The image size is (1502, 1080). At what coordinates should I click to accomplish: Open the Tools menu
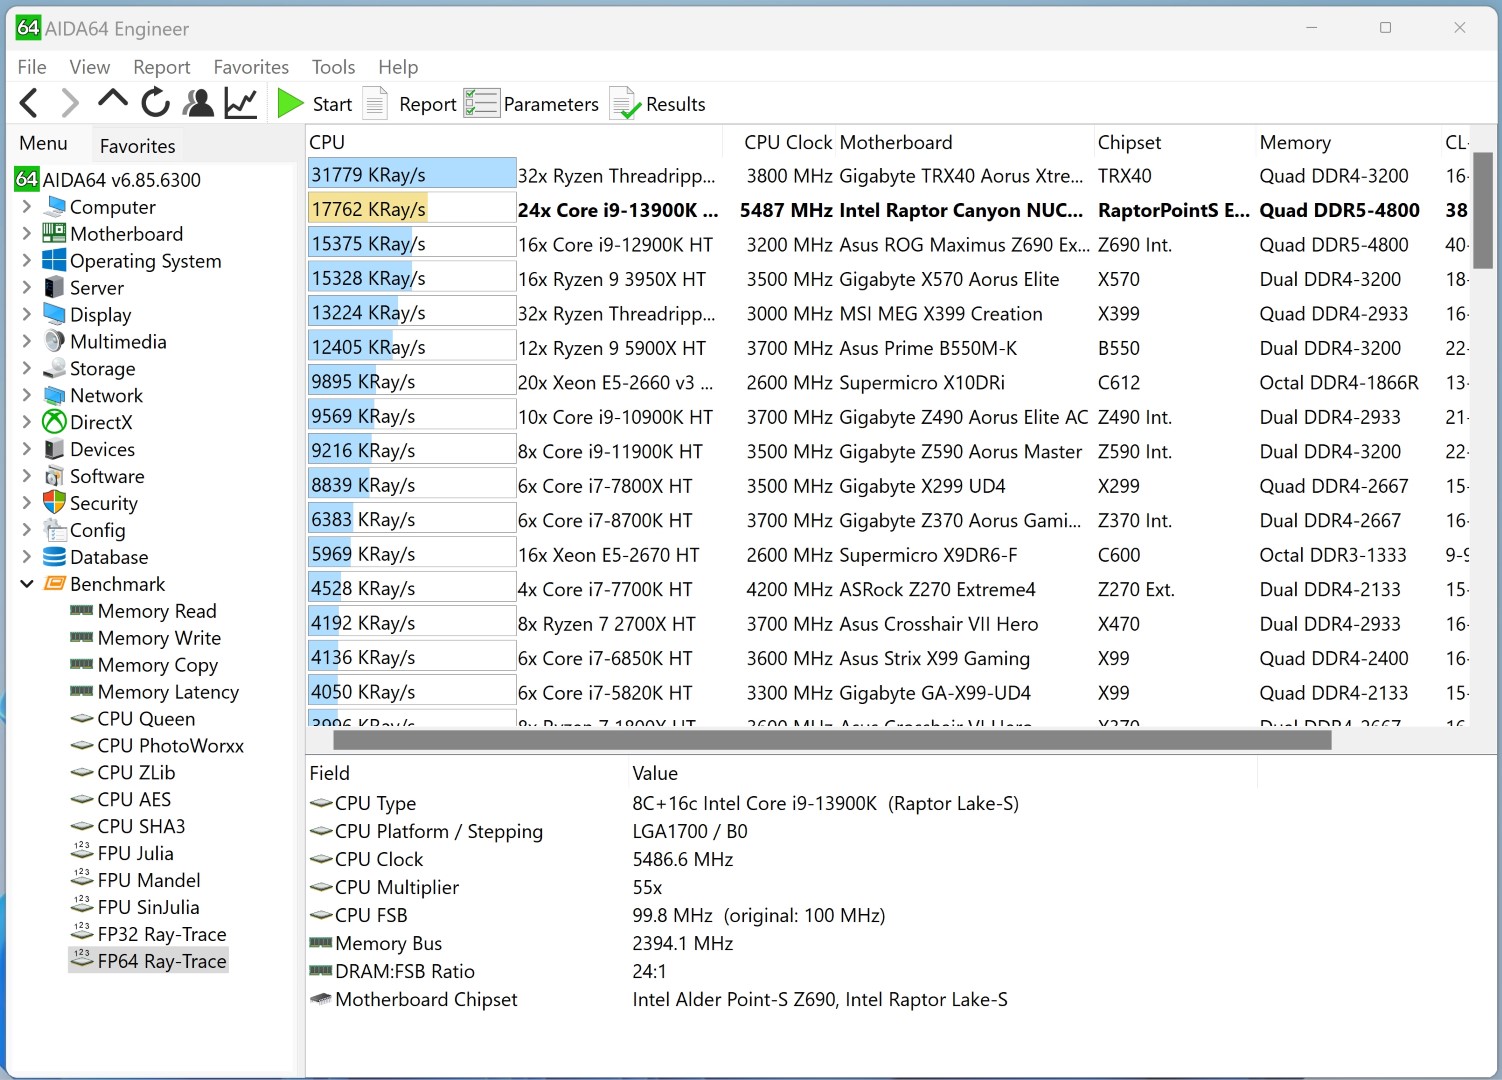(x=333, y=67)
